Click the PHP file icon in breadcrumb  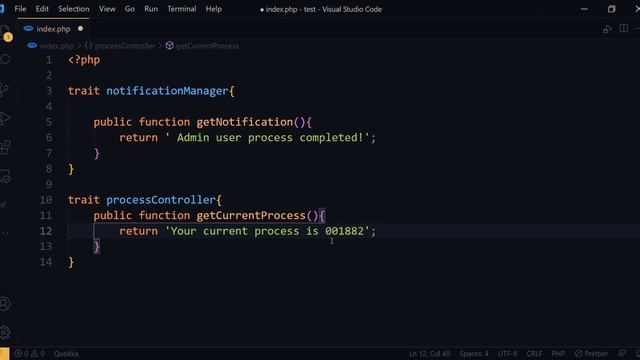pyautogui.click(x=32, y=46)
